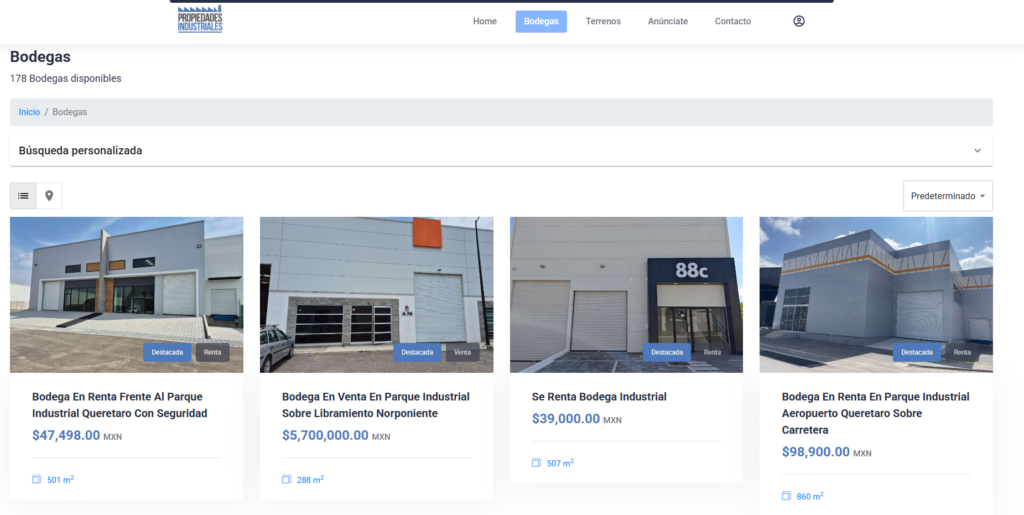Click the area icon beside 288 m²
Screen dimensions: 1024x515
287,479
